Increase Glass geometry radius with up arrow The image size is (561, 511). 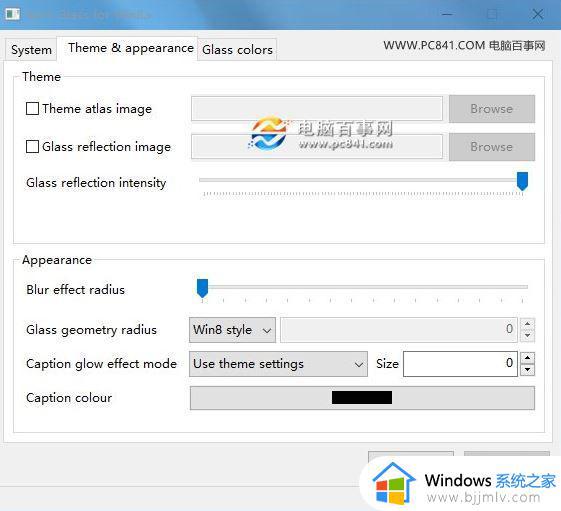point(527,323)
